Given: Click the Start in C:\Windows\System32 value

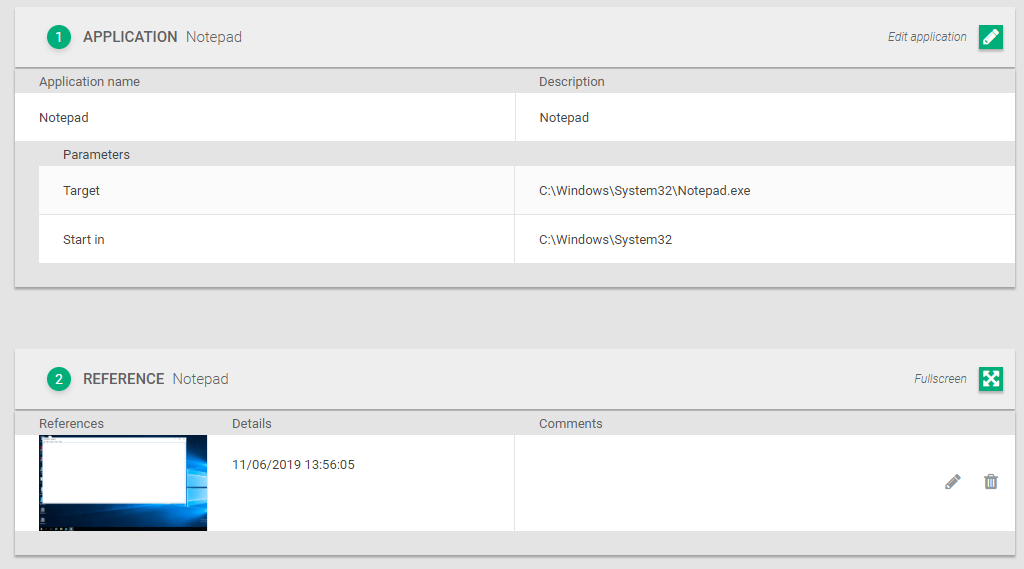Looking at the screenshot, I should 605,240.
